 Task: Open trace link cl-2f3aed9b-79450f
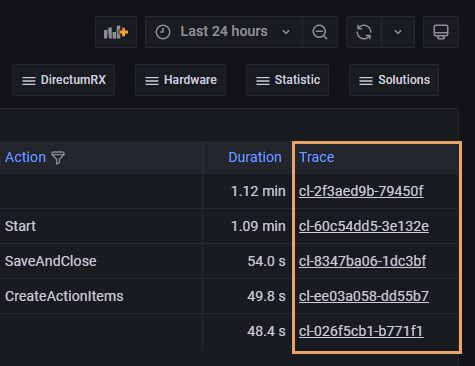361,191
